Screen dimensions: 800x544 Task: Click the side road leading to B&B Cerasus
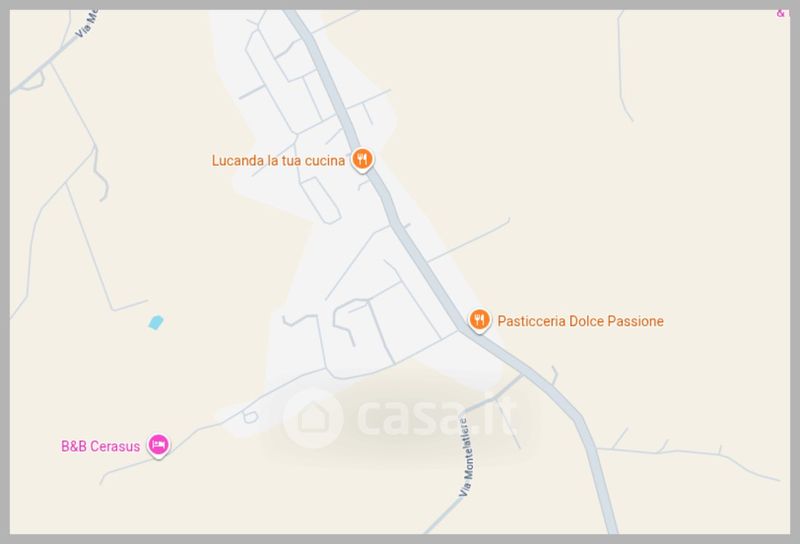coord(214,425)
